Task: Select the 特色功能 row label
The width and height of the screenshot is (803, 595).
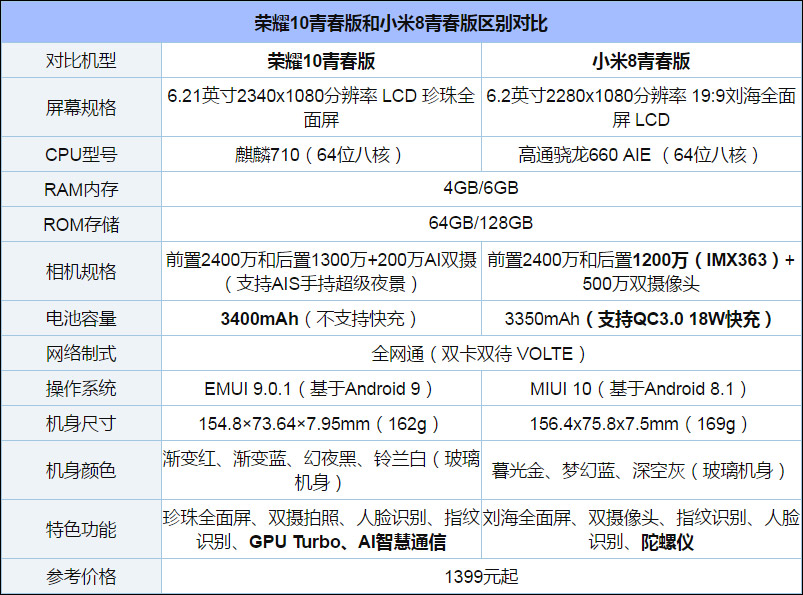Action: coord(81,529)
